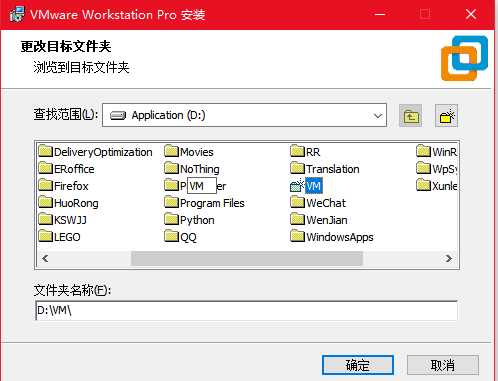Screen dimensions: 498x381
Task: Select the WinR folder
Action: tap(436, 152)
